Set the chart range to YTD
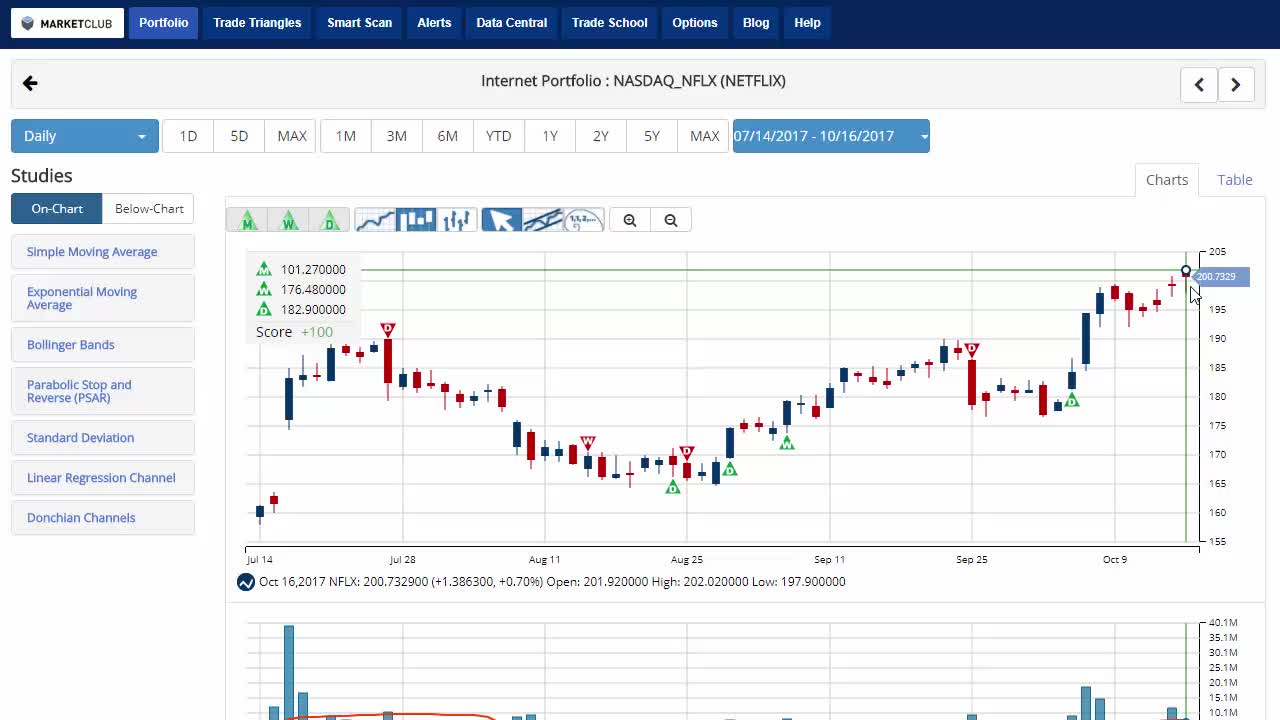 click(499, 136)
